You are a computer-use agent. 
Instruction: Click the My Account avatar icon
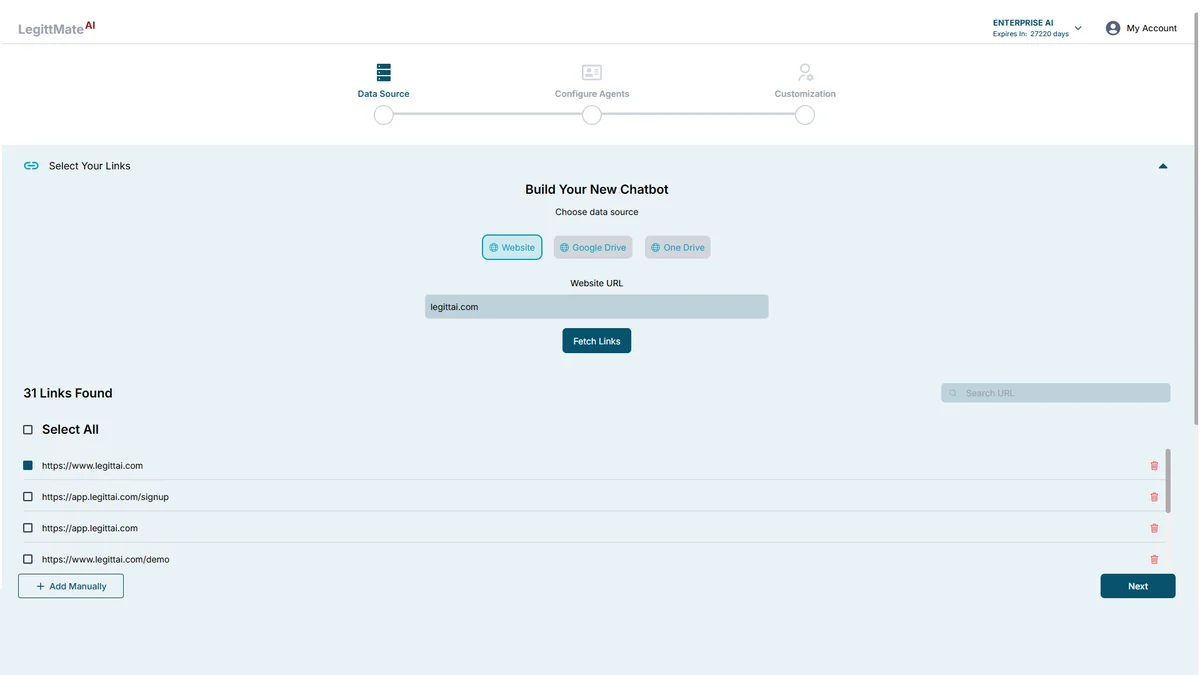[x=1113, y=28]
